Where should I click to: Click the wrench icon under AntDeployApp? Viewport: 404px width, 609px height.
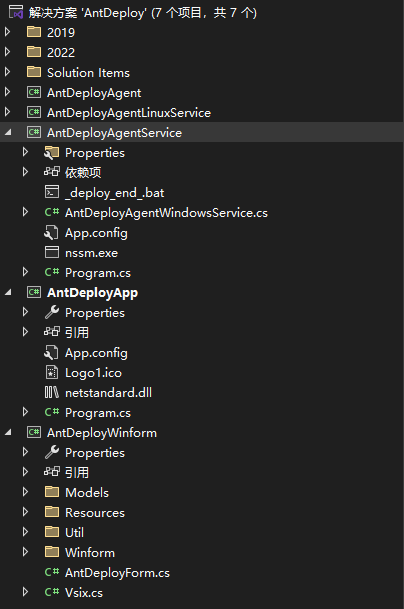(52, 312)
